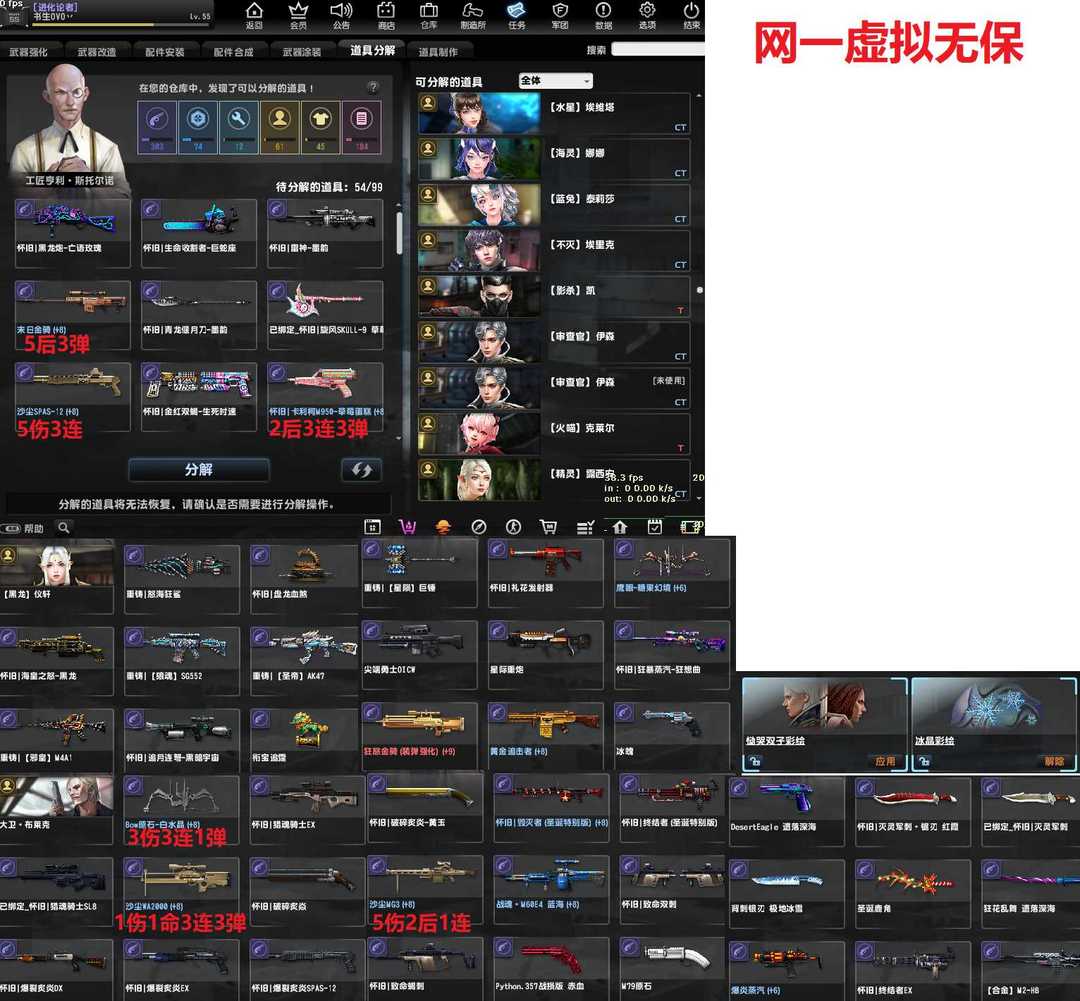
Task: Click the compass icon in bottom bar
Action: point(479,527)
